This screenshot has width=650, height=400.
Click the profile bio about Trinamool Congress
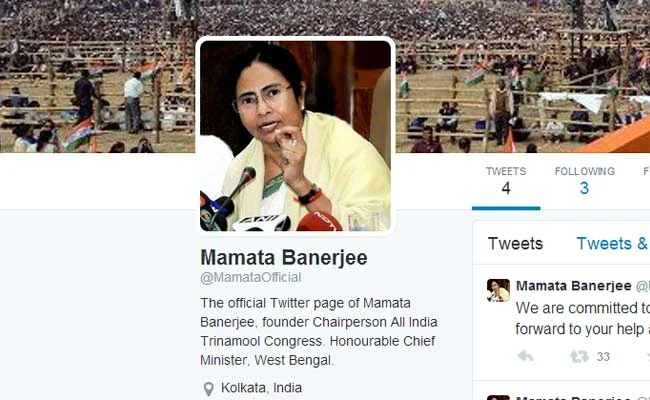318,332
